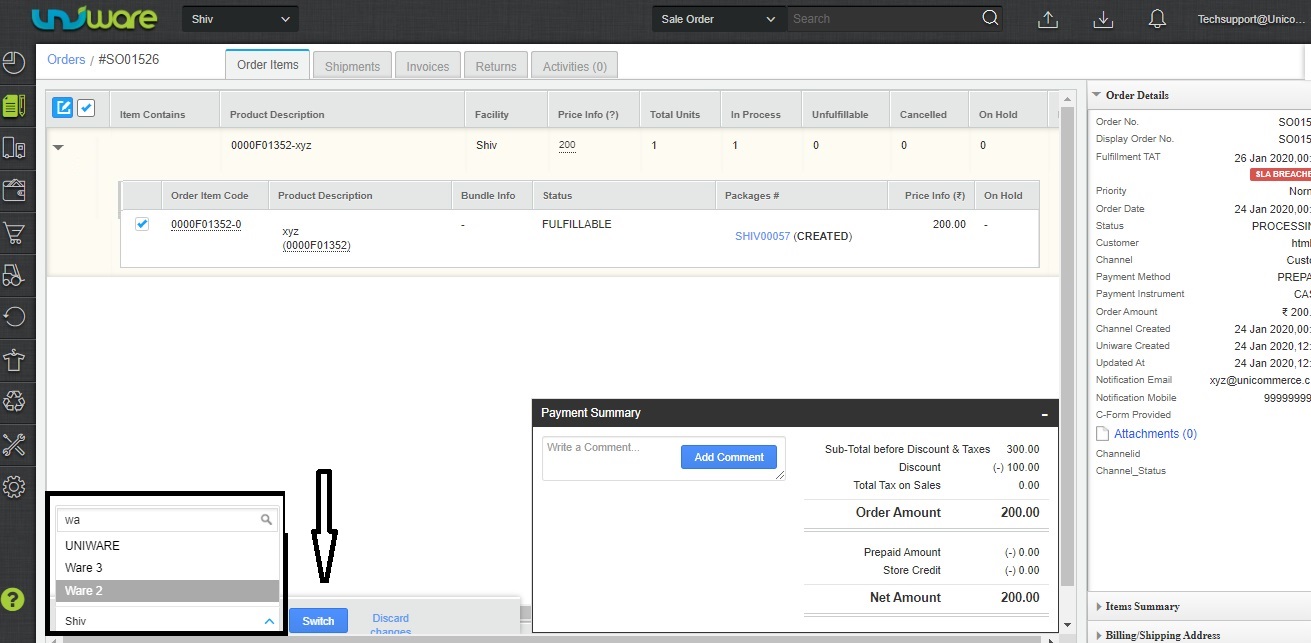Open the forklift inventory sidebar icon
This screenshot has height=643, width=1311.
14,275
